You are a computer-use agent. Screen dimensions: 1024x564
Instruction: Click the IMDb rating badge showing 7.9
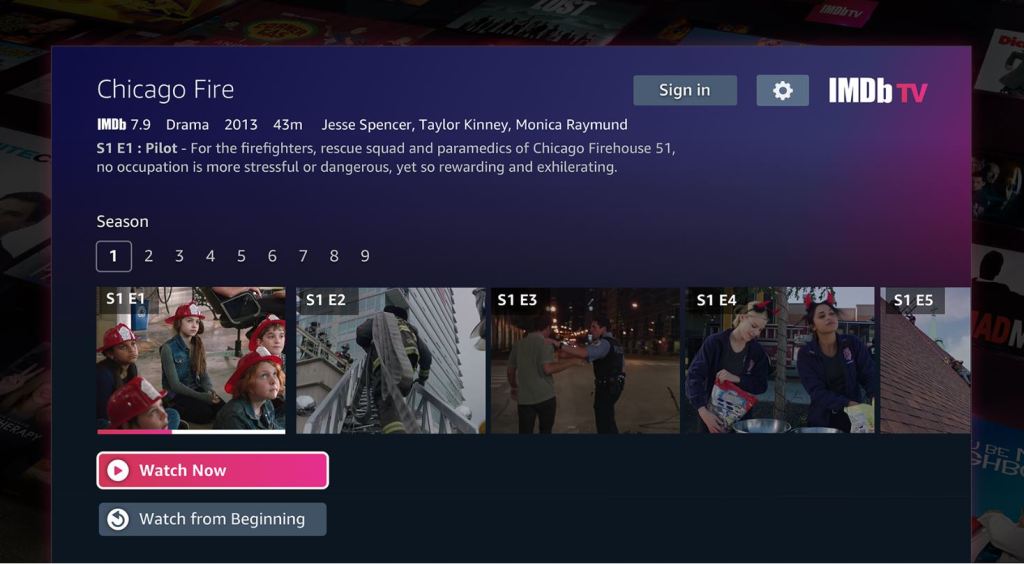pos(124,125)
